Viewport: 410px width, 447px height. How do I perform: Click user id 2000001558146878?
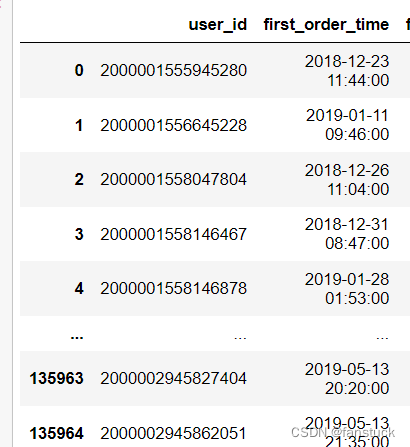(x=173, y=288)
